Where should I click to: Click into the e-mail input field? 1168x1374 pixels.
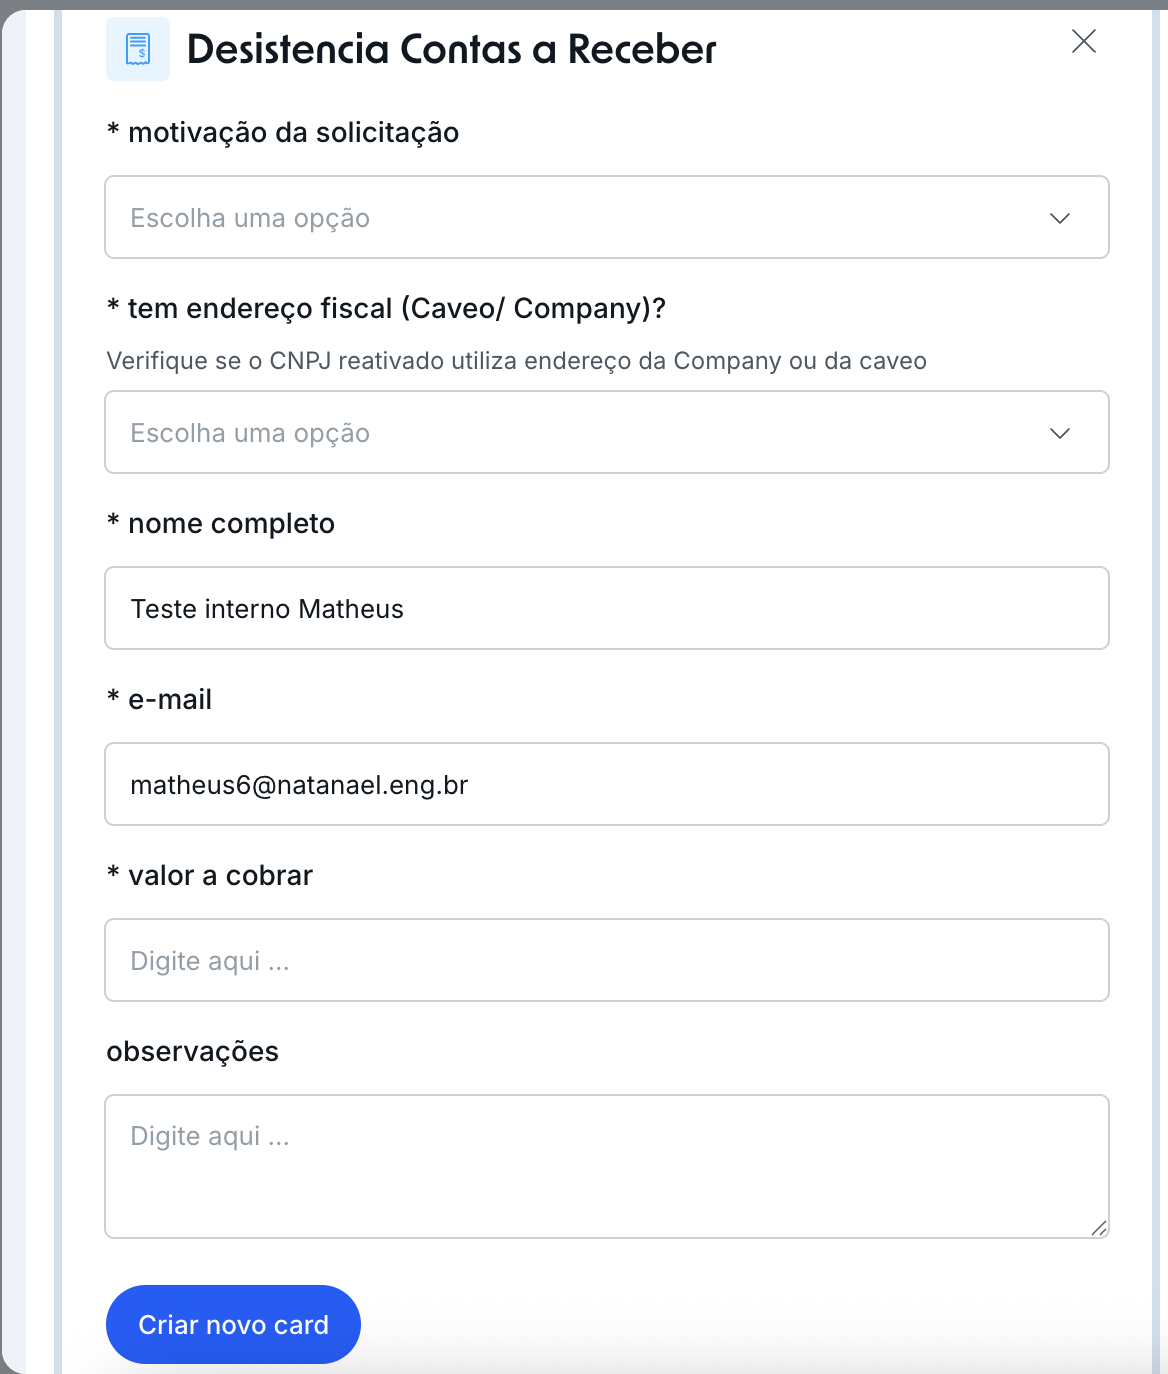[x=606, y=785]
